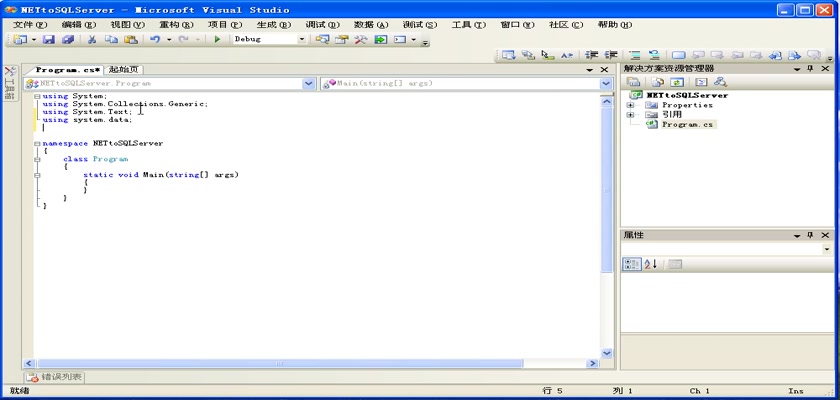Viewport: 840px width, 400px height.
Task: Expand the Properties node in Solution Explorer
Action: point(631,105)
